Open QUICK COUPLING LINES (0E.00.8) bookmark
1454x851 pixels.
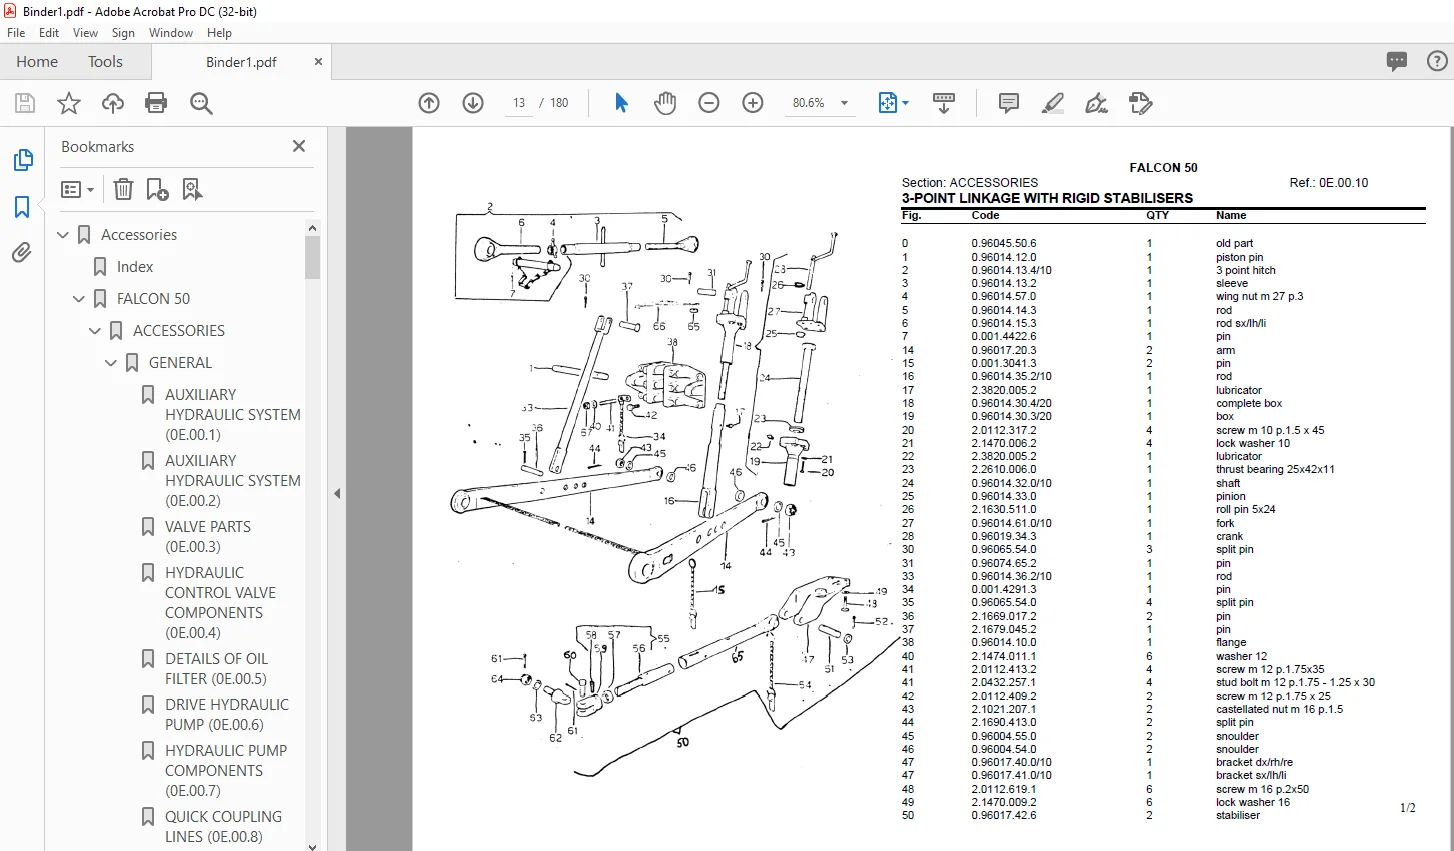223,827
